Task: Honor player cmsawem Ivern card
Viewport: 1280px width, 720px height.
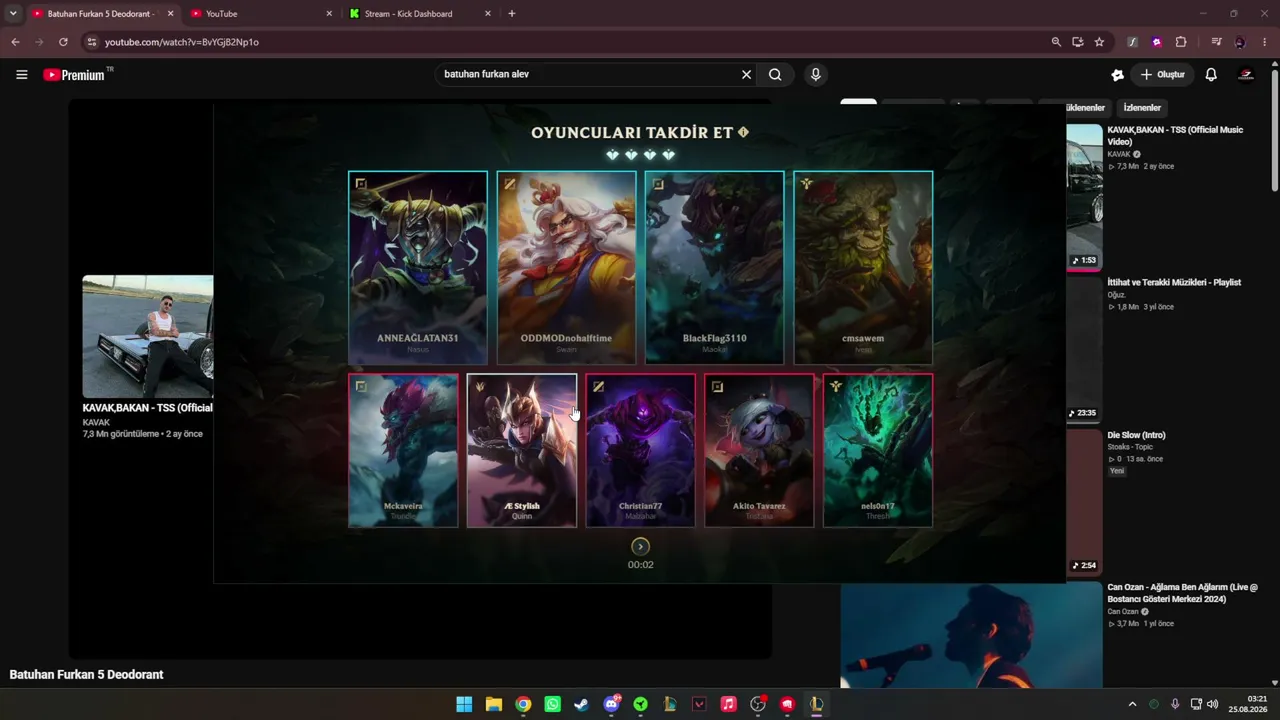Action: (x=863, y=267)
